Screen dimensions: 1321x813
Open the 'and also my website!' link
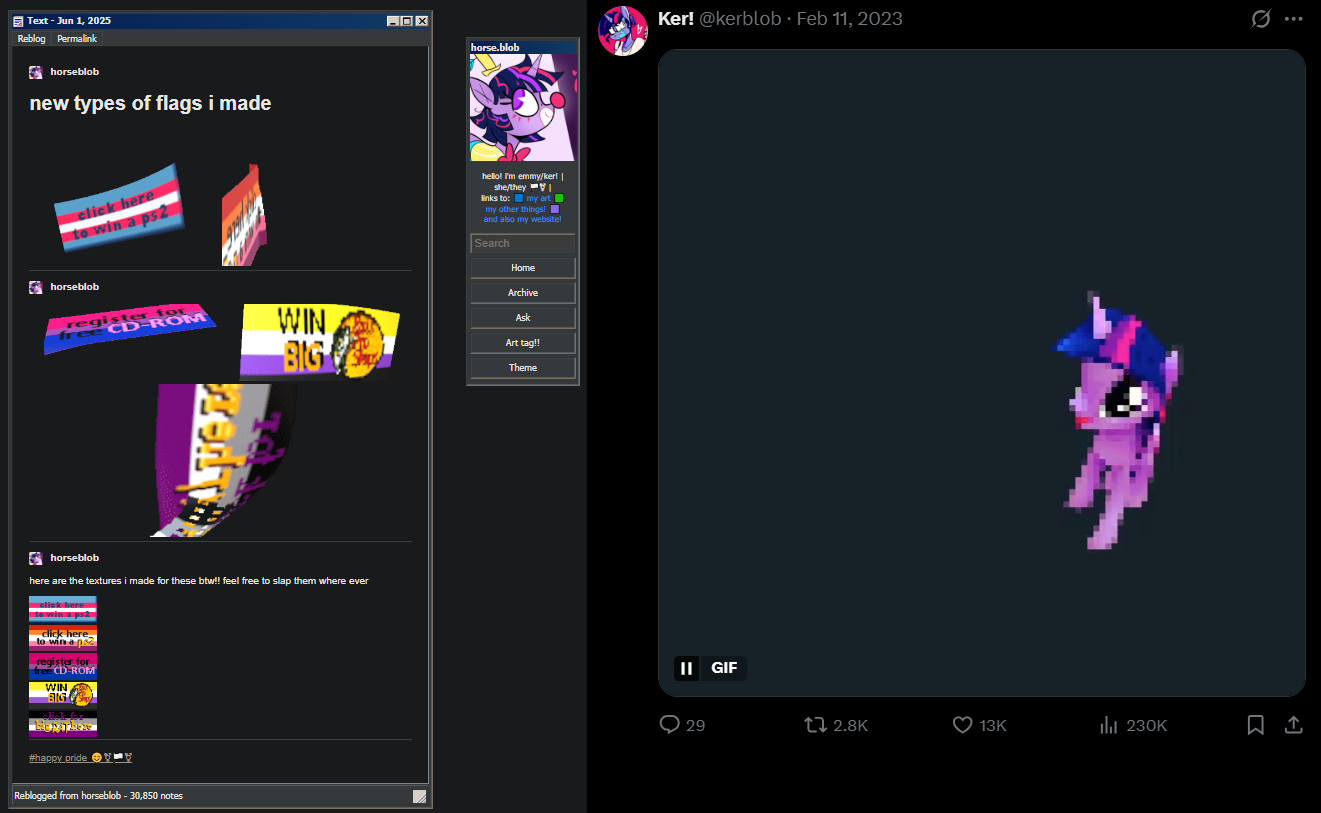[523, 219]
